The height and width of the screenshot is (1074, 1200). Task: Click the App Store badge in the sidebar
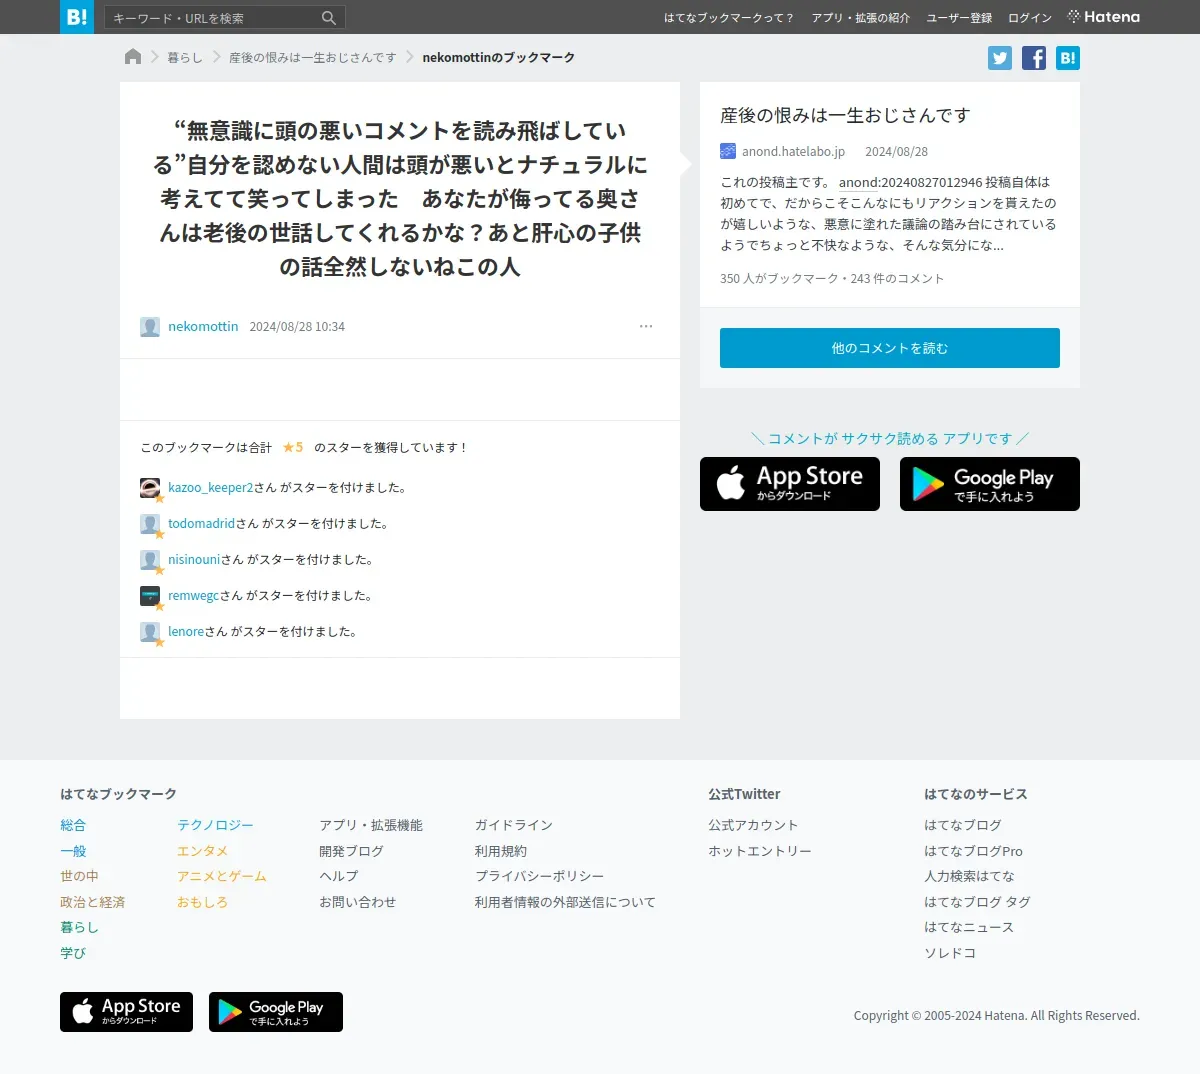(x=790, y=484)
